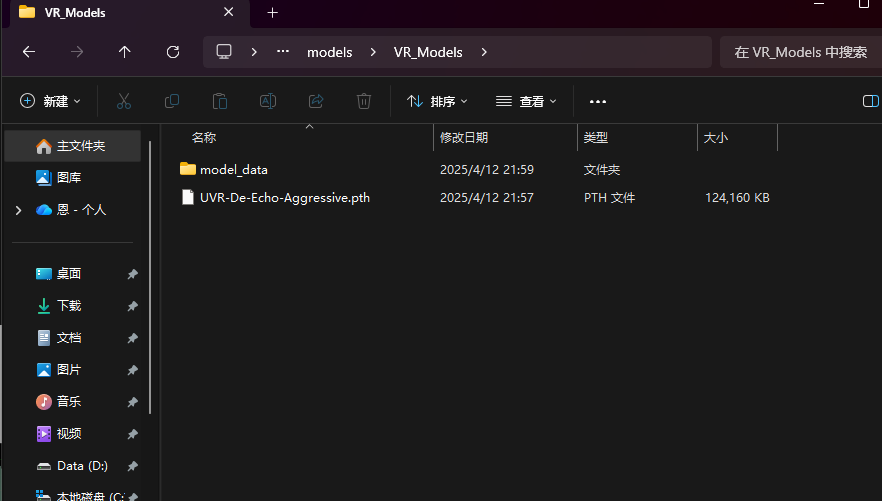Image resolution: width=882 pixels, height=501 pixels.
Task: Click the Paste clipboard icon
Action: (220, 101)
